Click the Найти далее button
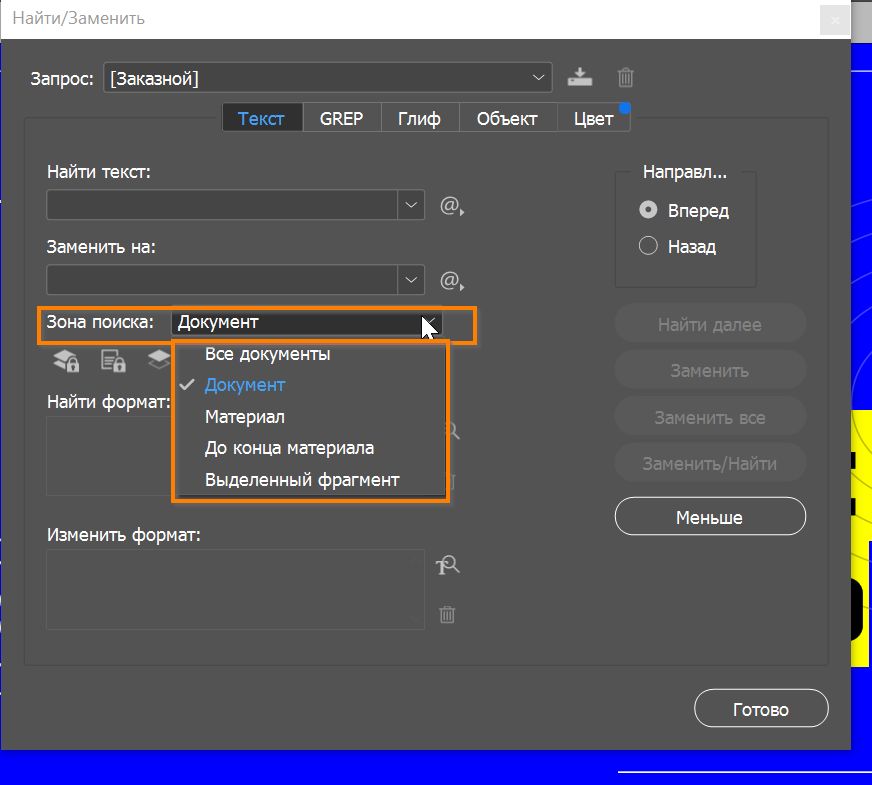This screenshot has width=872, height=785. [x=710, y=324]
